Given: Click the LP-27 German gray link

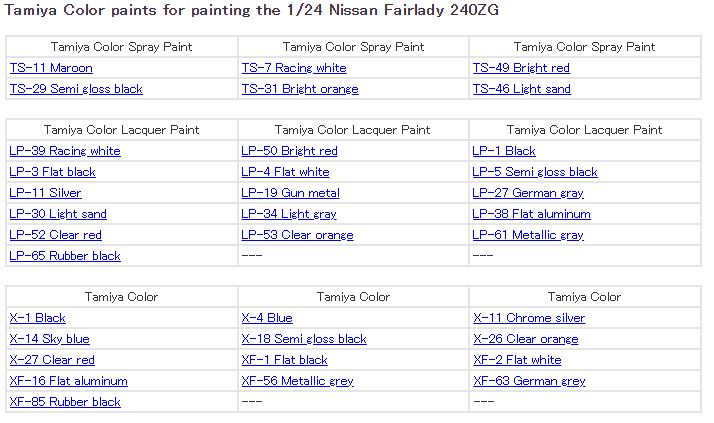Looking at the screenshot, I should (528, 193).
